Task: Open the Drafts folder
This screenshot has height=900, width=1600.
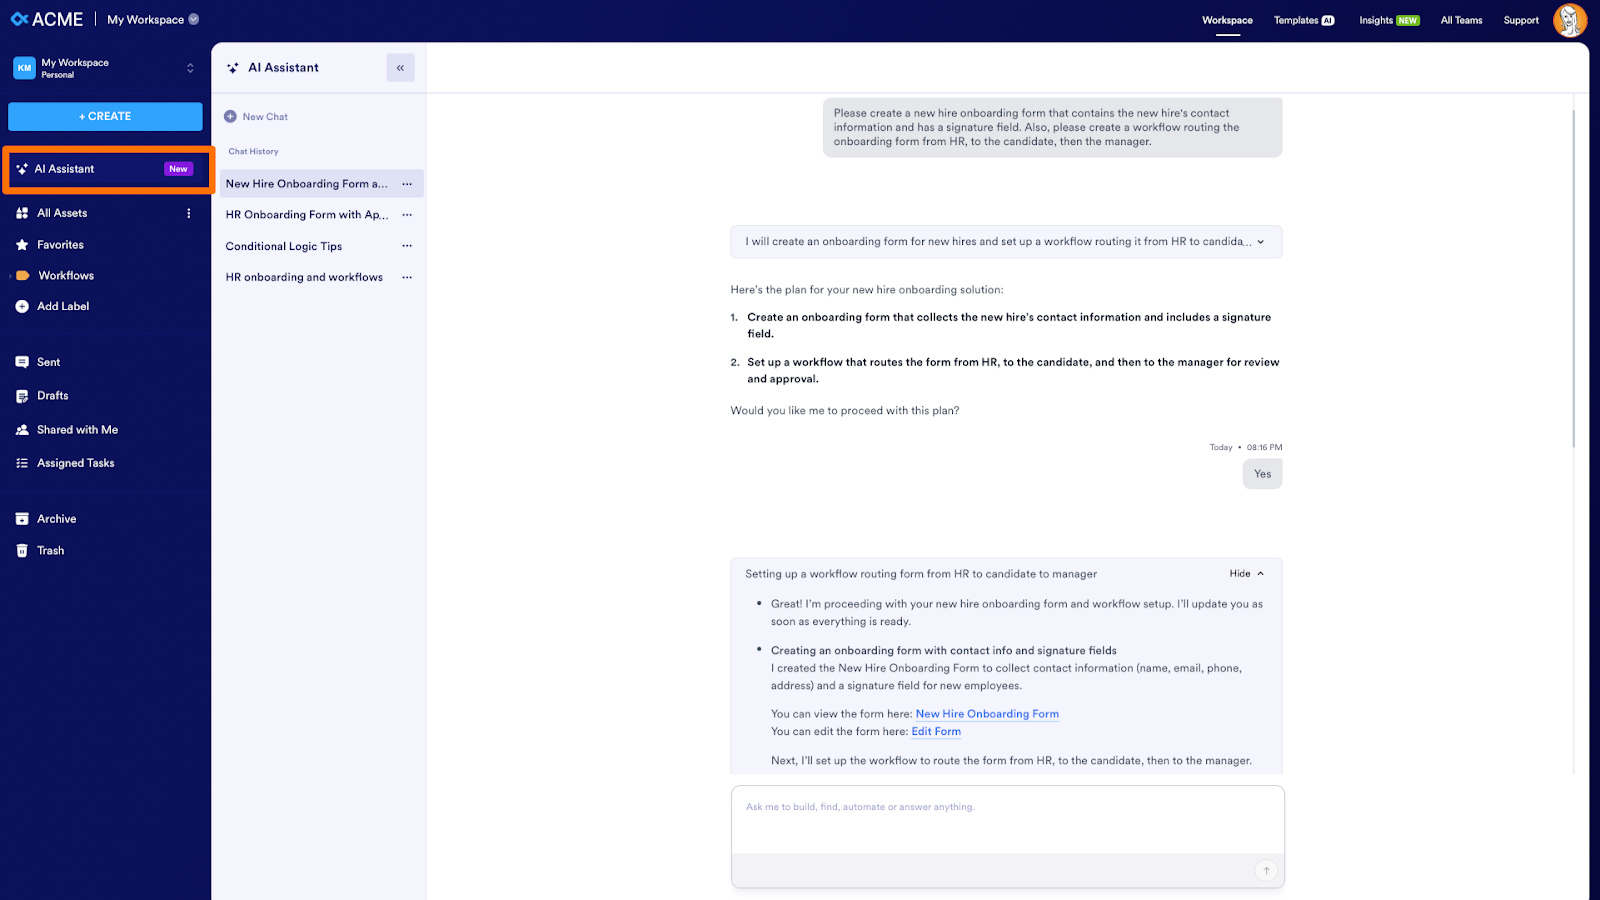Action: point(52,395)
